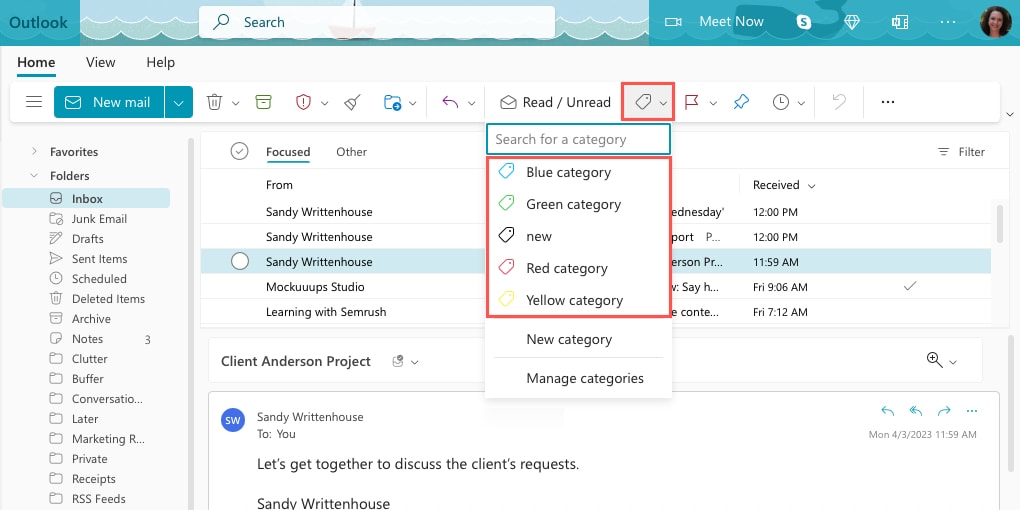Click the Move to folder icon

[392, 102]
